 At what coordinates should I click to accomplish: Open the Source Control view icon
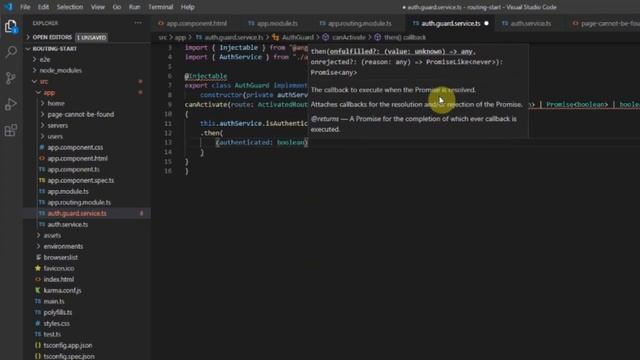pyautogui.click(x=11, y=78)
